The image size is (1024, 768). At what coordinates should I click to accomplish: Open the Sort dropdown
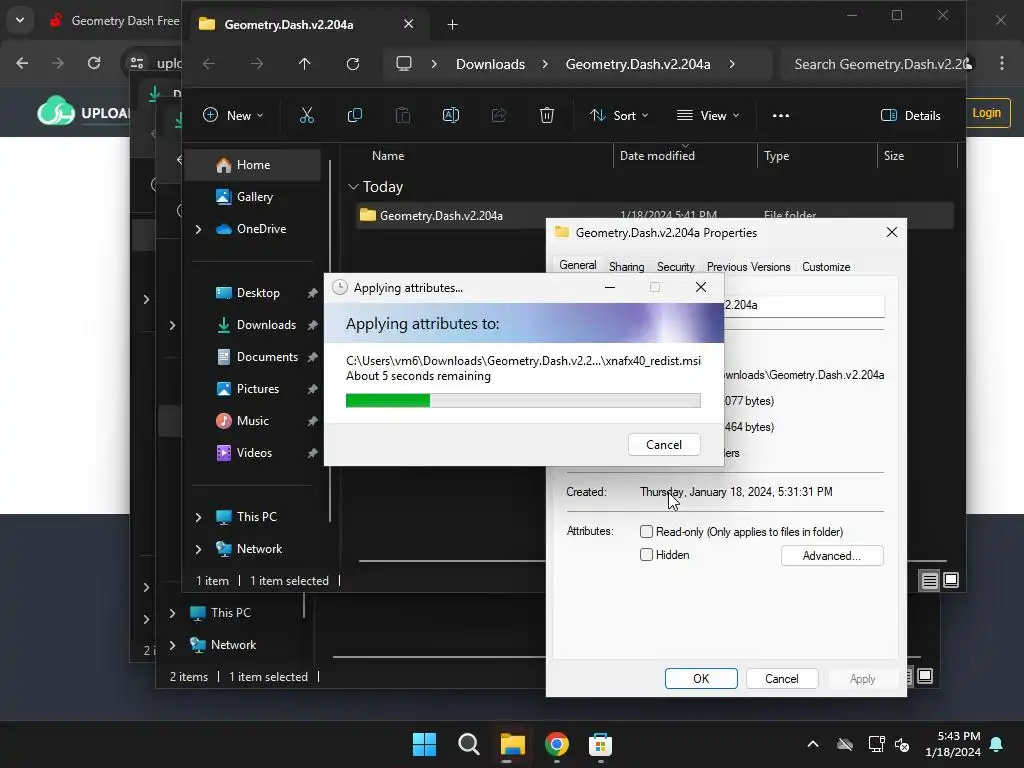coord(619,116)
